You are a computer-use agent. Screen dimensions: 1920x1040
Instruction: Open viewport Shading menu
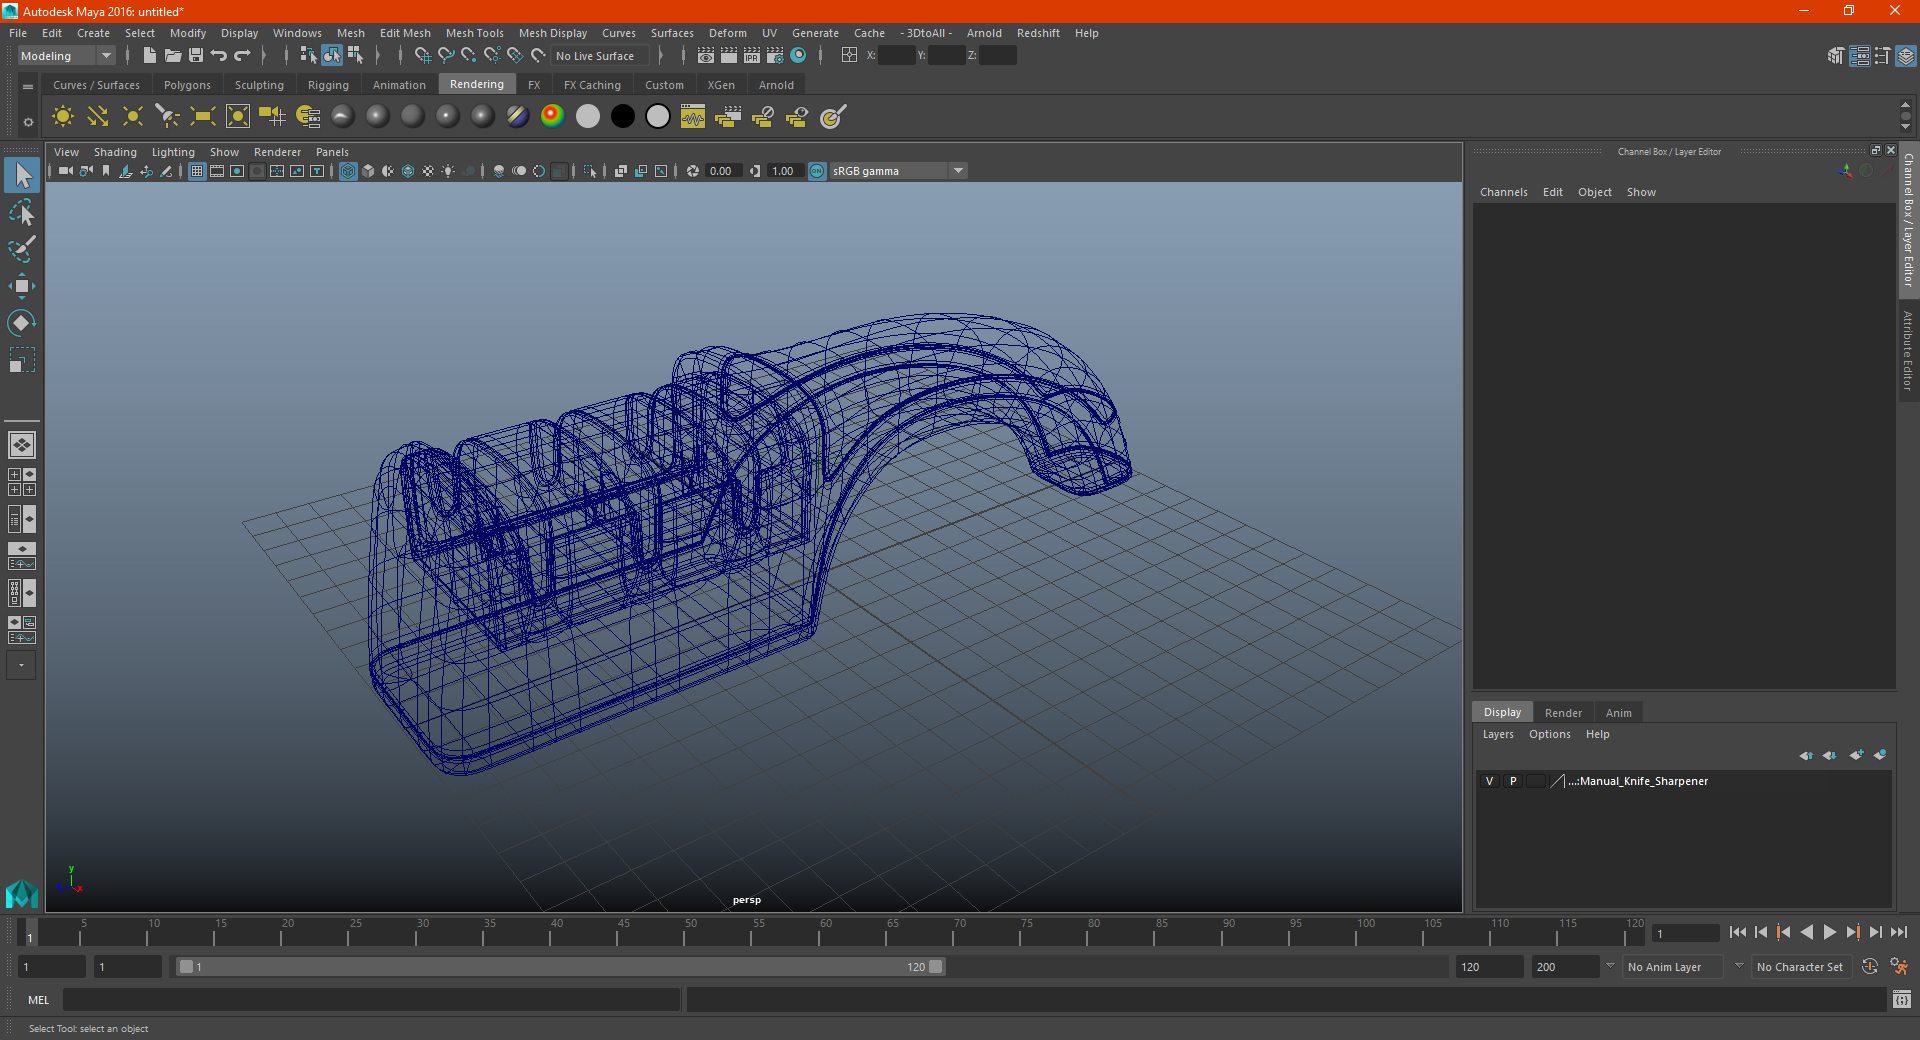coord(115,152)
